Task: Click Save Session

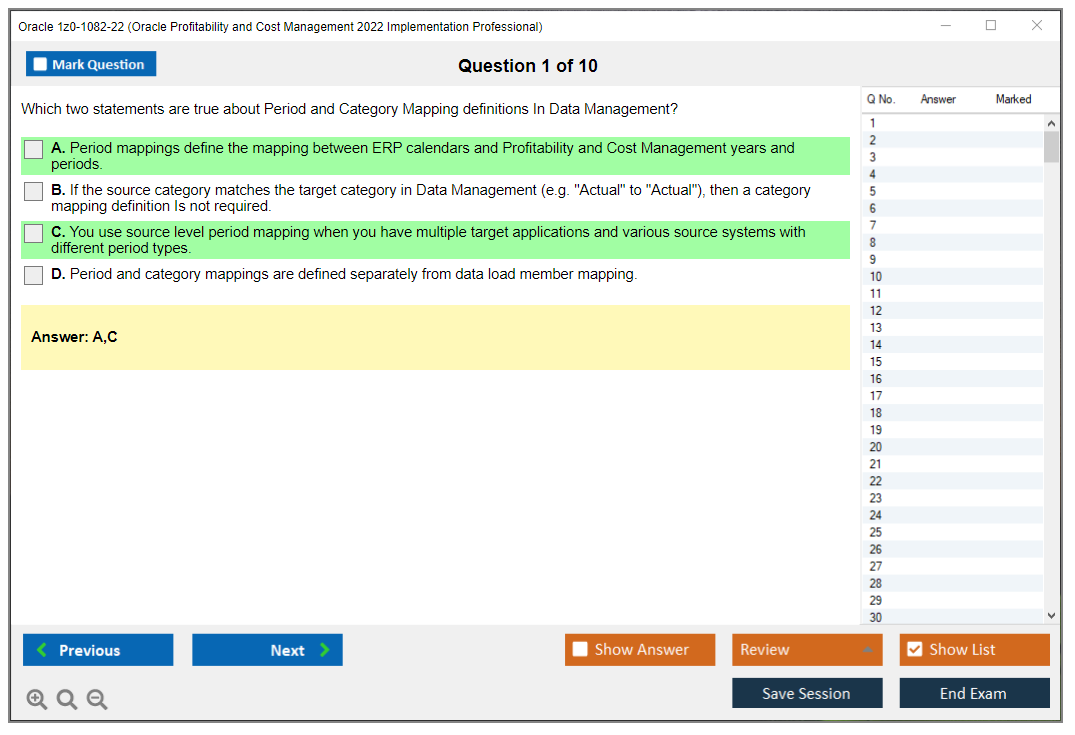Action: click(807, 692)
